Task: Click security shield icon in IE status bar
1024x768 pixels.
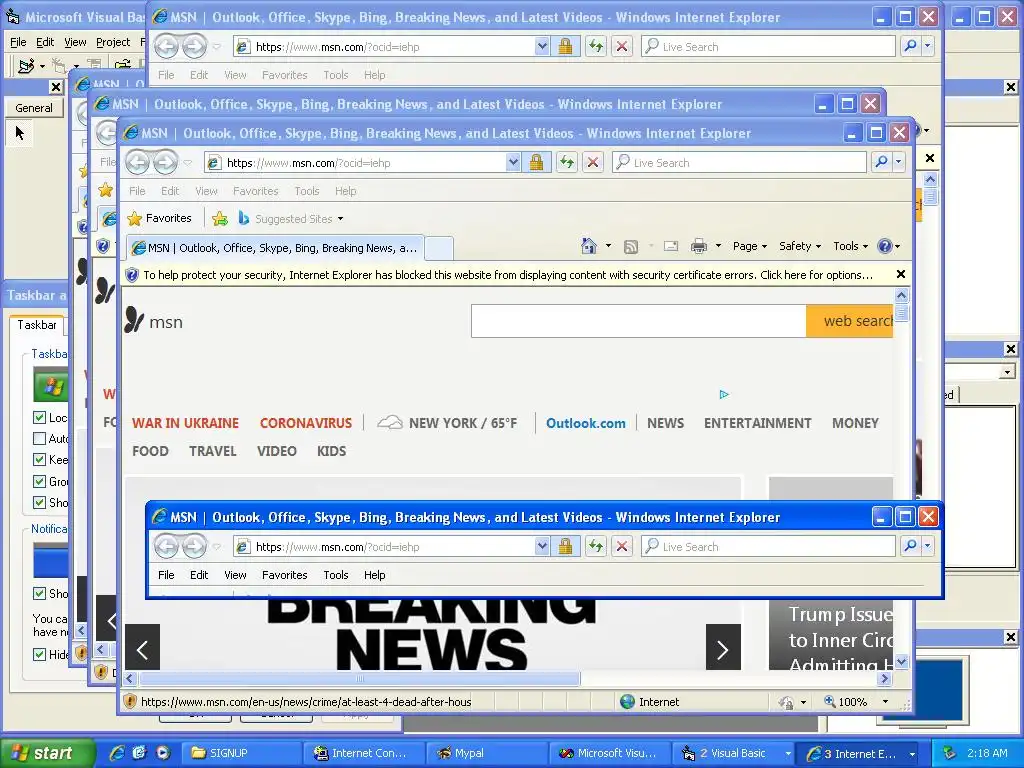Action: pos(130,701)
